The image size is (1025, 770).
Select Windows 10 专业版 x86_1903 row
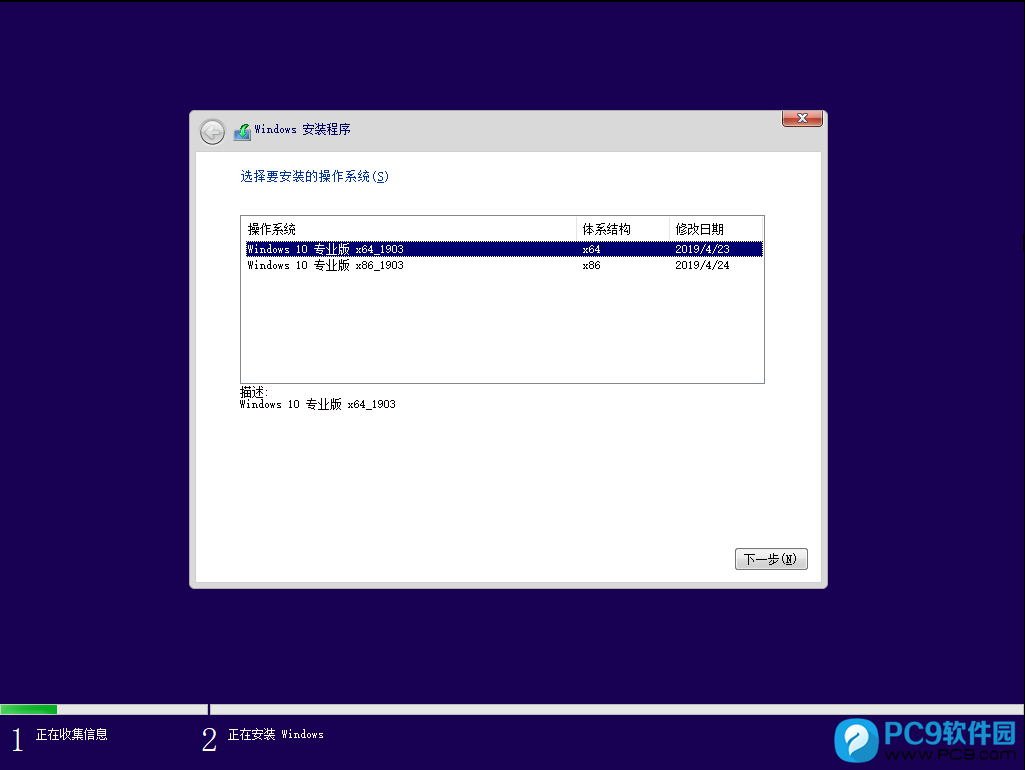tap(504, 265)
